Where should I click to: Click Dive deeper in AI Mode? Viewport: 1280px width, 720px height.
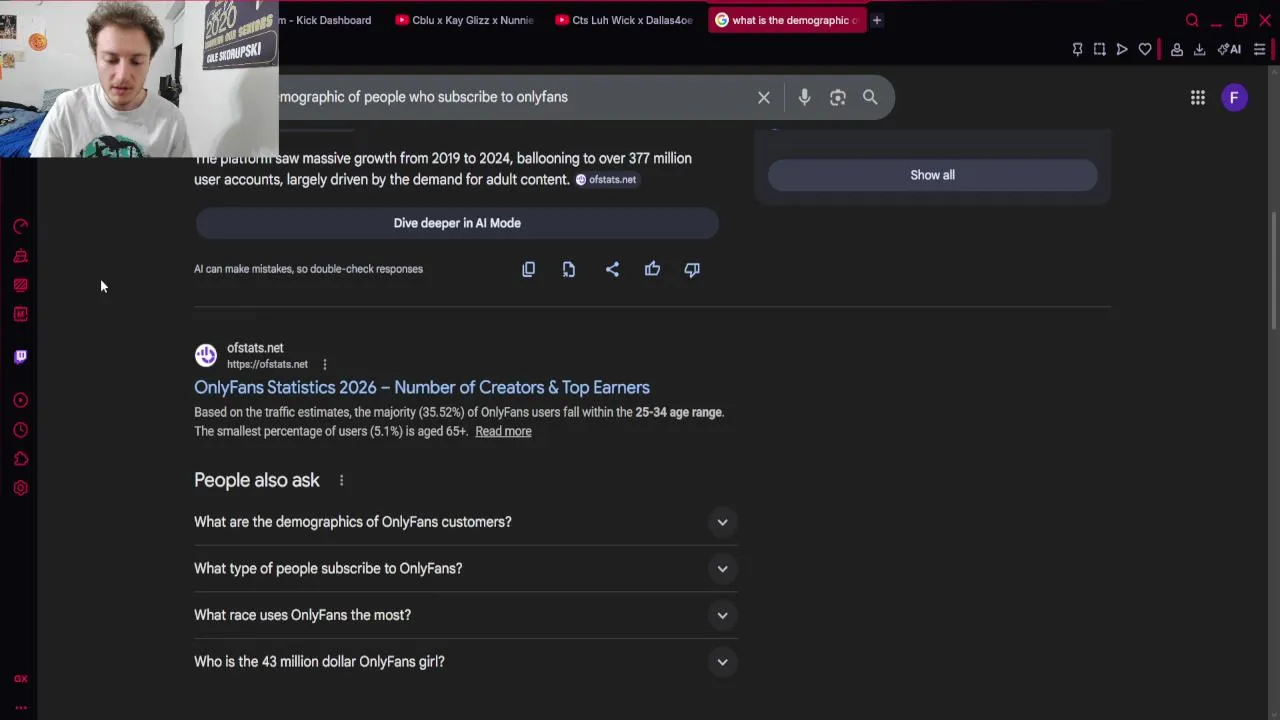[457, 223]
